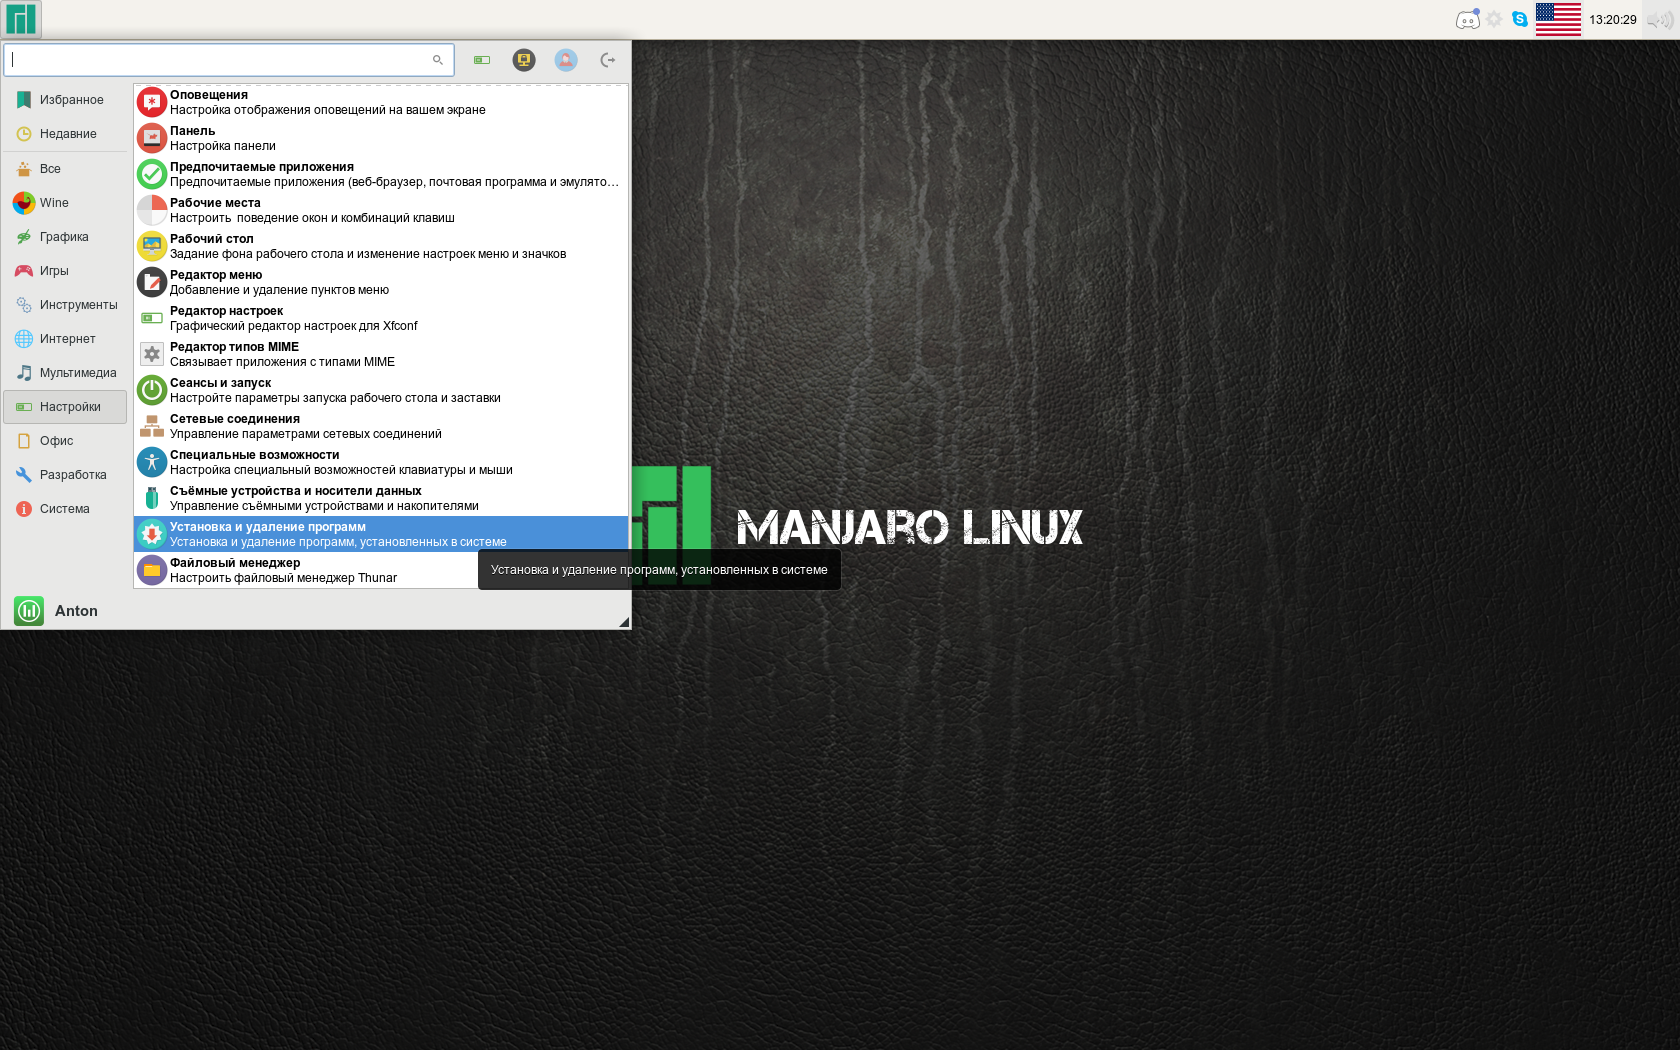1680x1050 pixels.
Task: Open the Разработка category
Action: click(x=65, y=475)
